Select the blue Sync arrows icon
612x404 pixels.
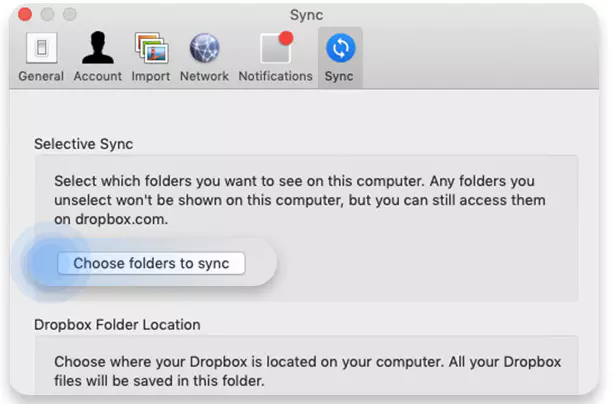tap(339, 48)
